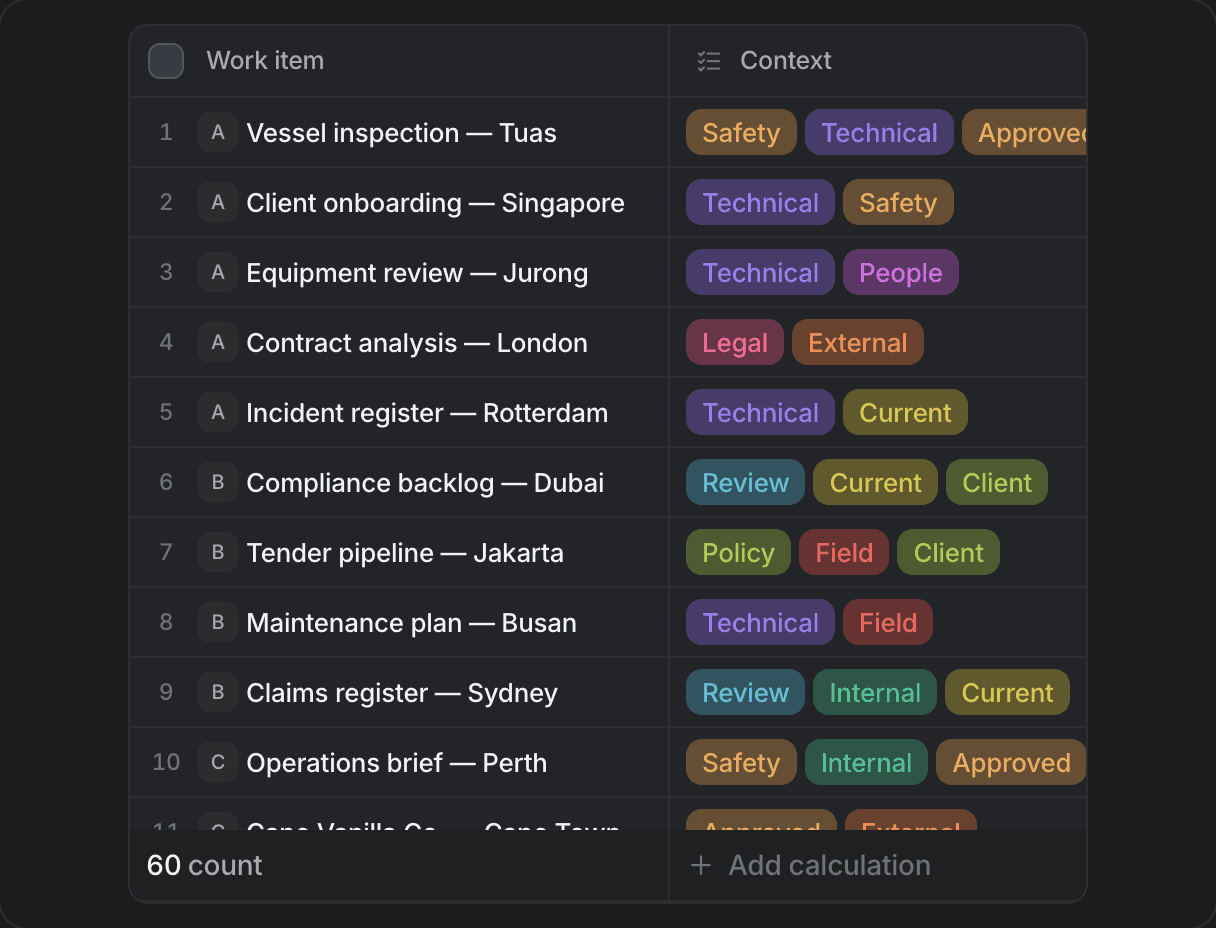
Task: Click row number 6 in the table
Action: click(166, 482)
